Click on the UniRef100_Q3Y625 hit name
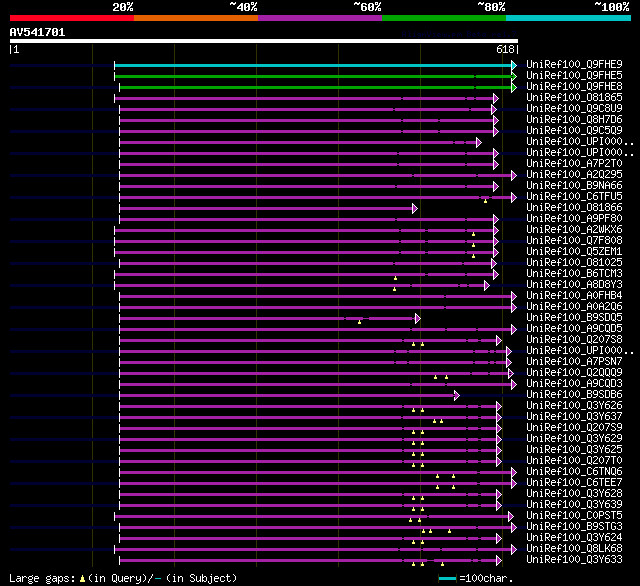 tap(574, 450)
